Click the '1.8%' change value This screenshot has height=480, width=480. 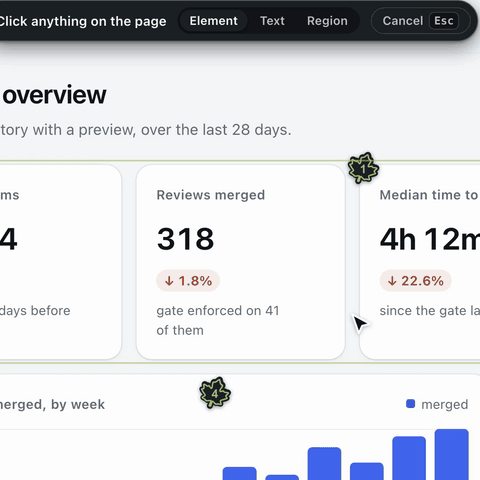(195, 281)
